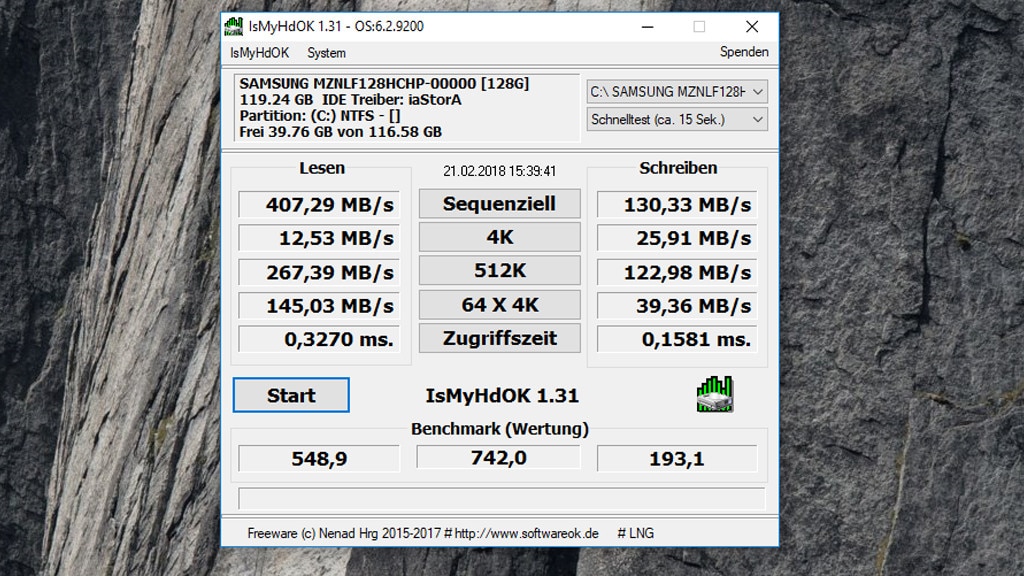Select the 25,91 MB/s 4K write value

(677, 238)
